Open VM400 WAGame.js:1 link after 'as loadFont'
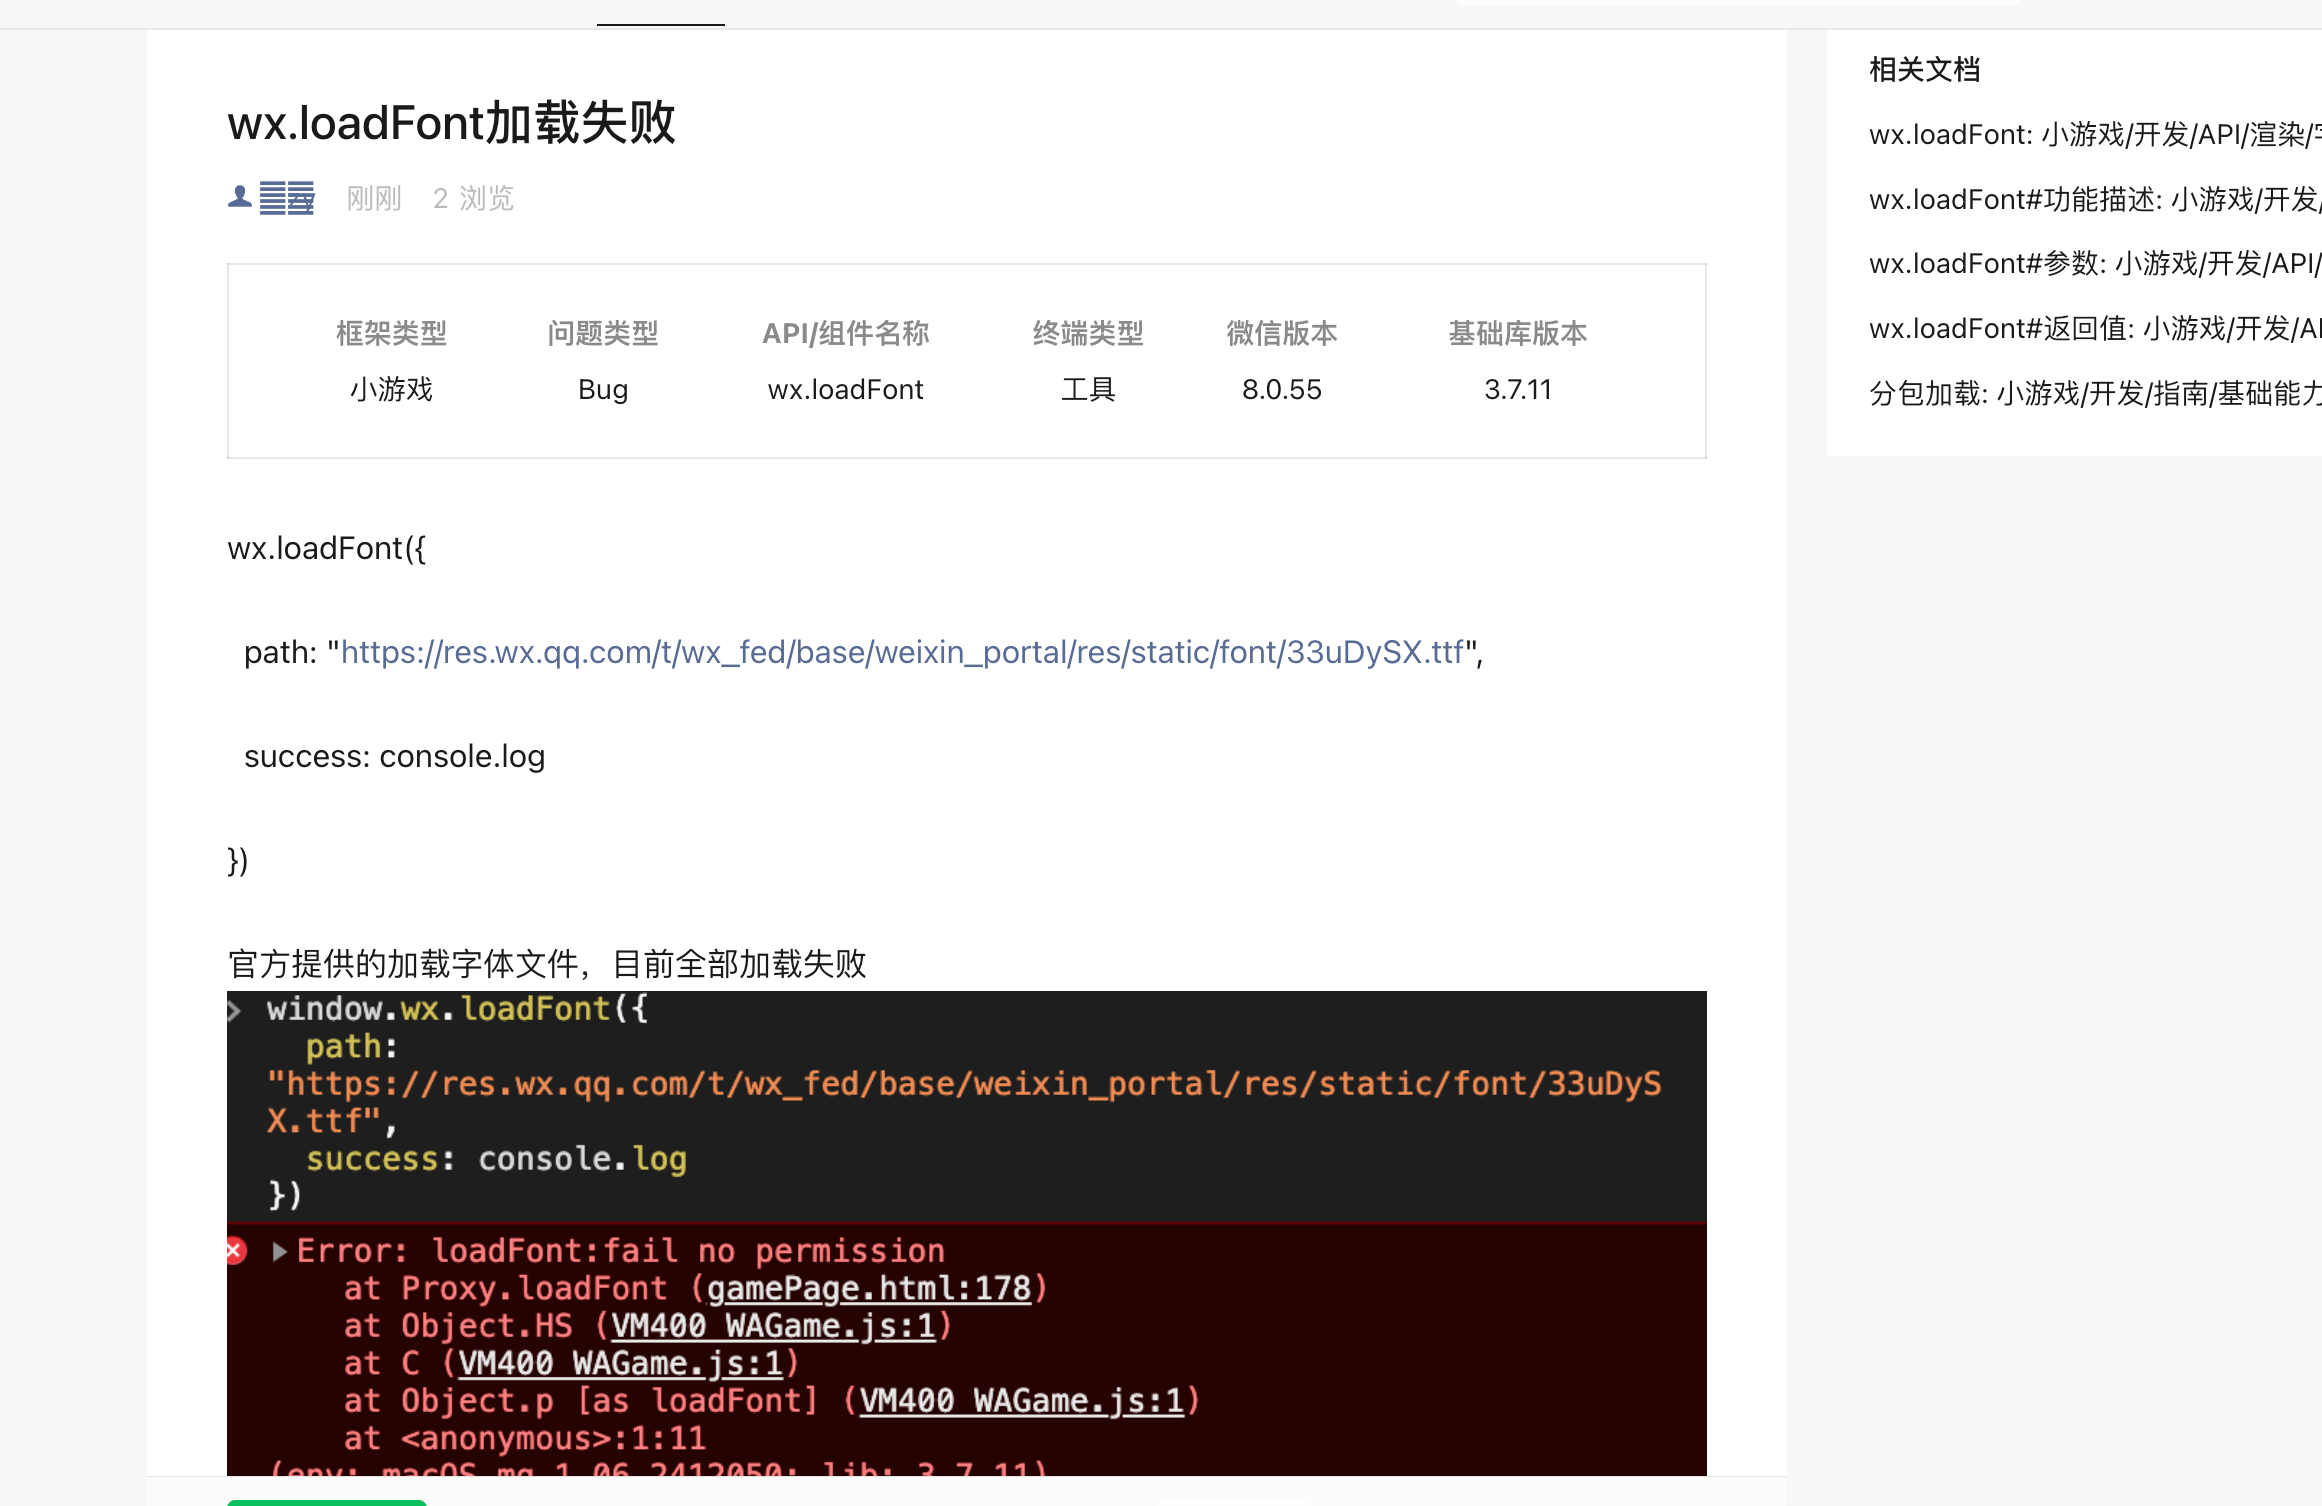This screenshot has width=2322, height=1506. click(x=1021, y=1401)
